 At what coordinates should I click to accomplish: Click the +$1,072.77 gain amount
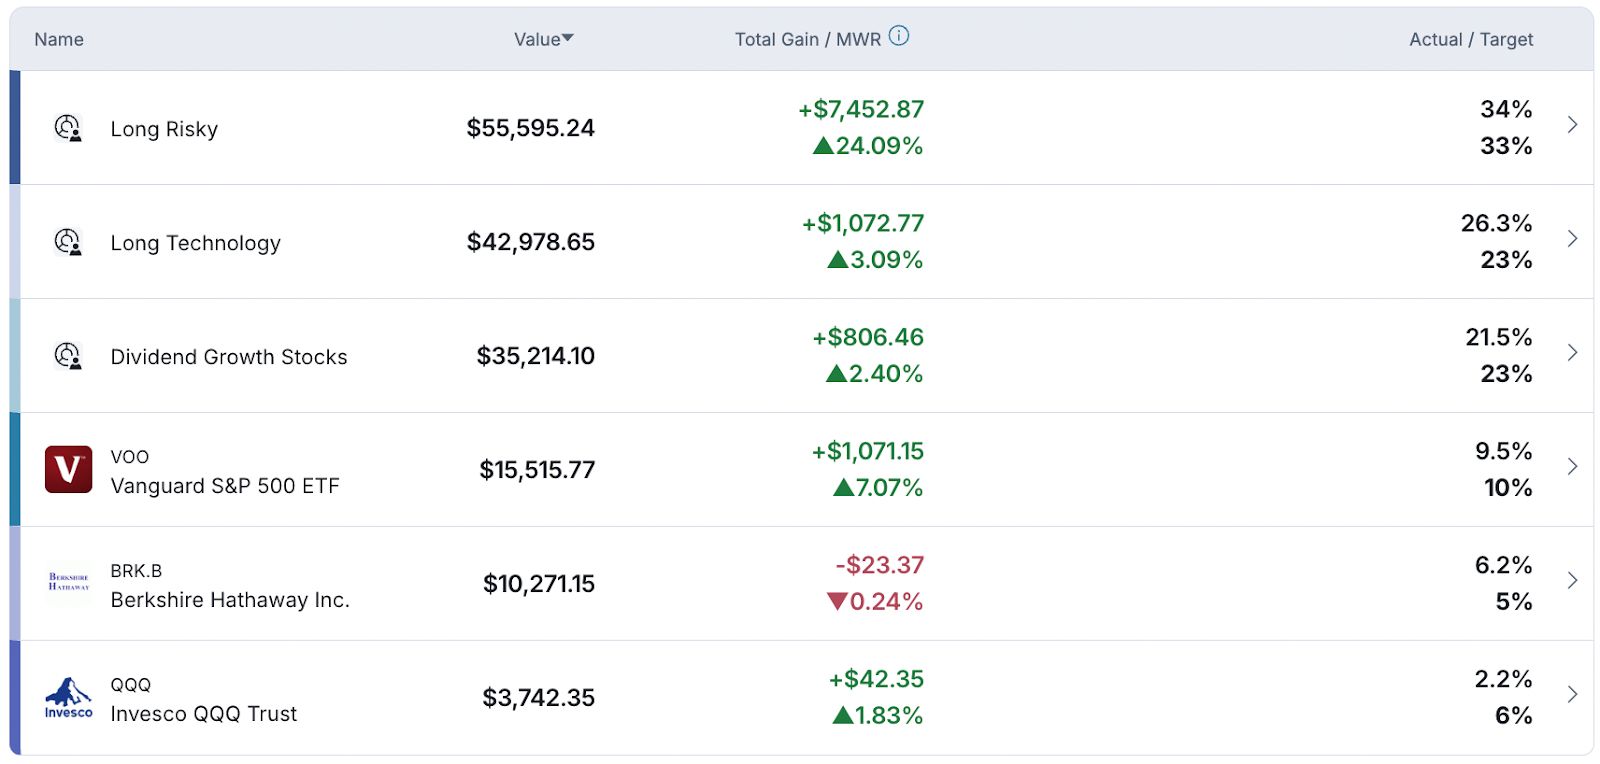pyautogui.click(x=863, y=223)
